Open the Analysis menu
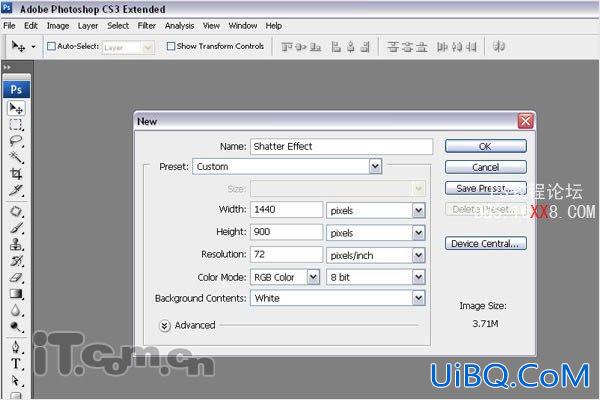600x400 pixels. pos(179,26)
